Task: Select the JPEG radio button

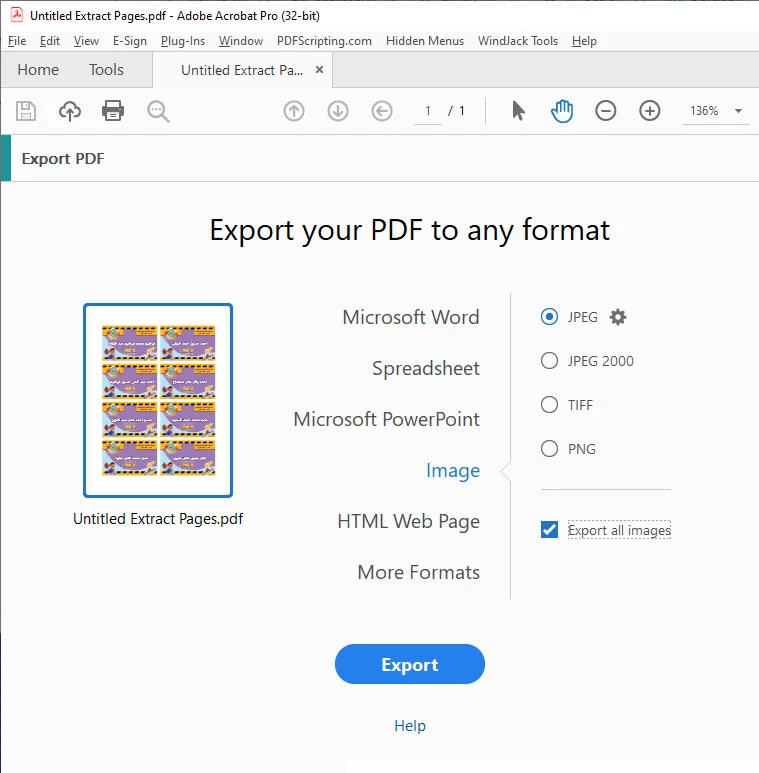Action: coord(549,316)
